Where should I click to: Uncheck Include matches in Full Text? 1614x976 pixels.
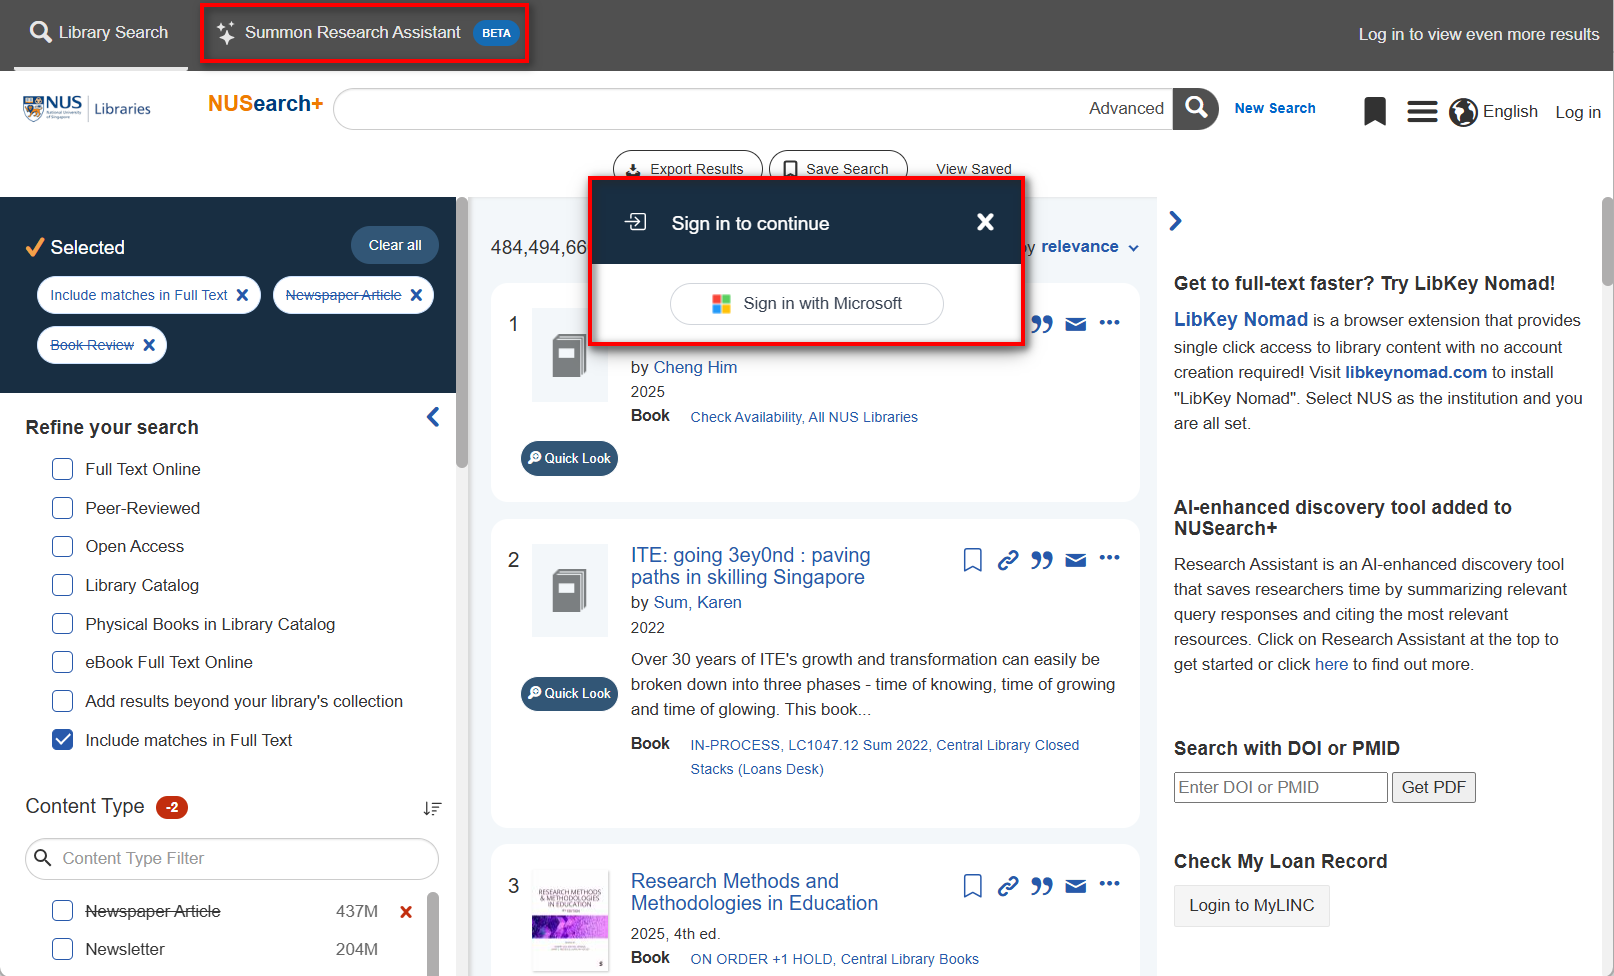pyautogui.click(x=62, y=740)
